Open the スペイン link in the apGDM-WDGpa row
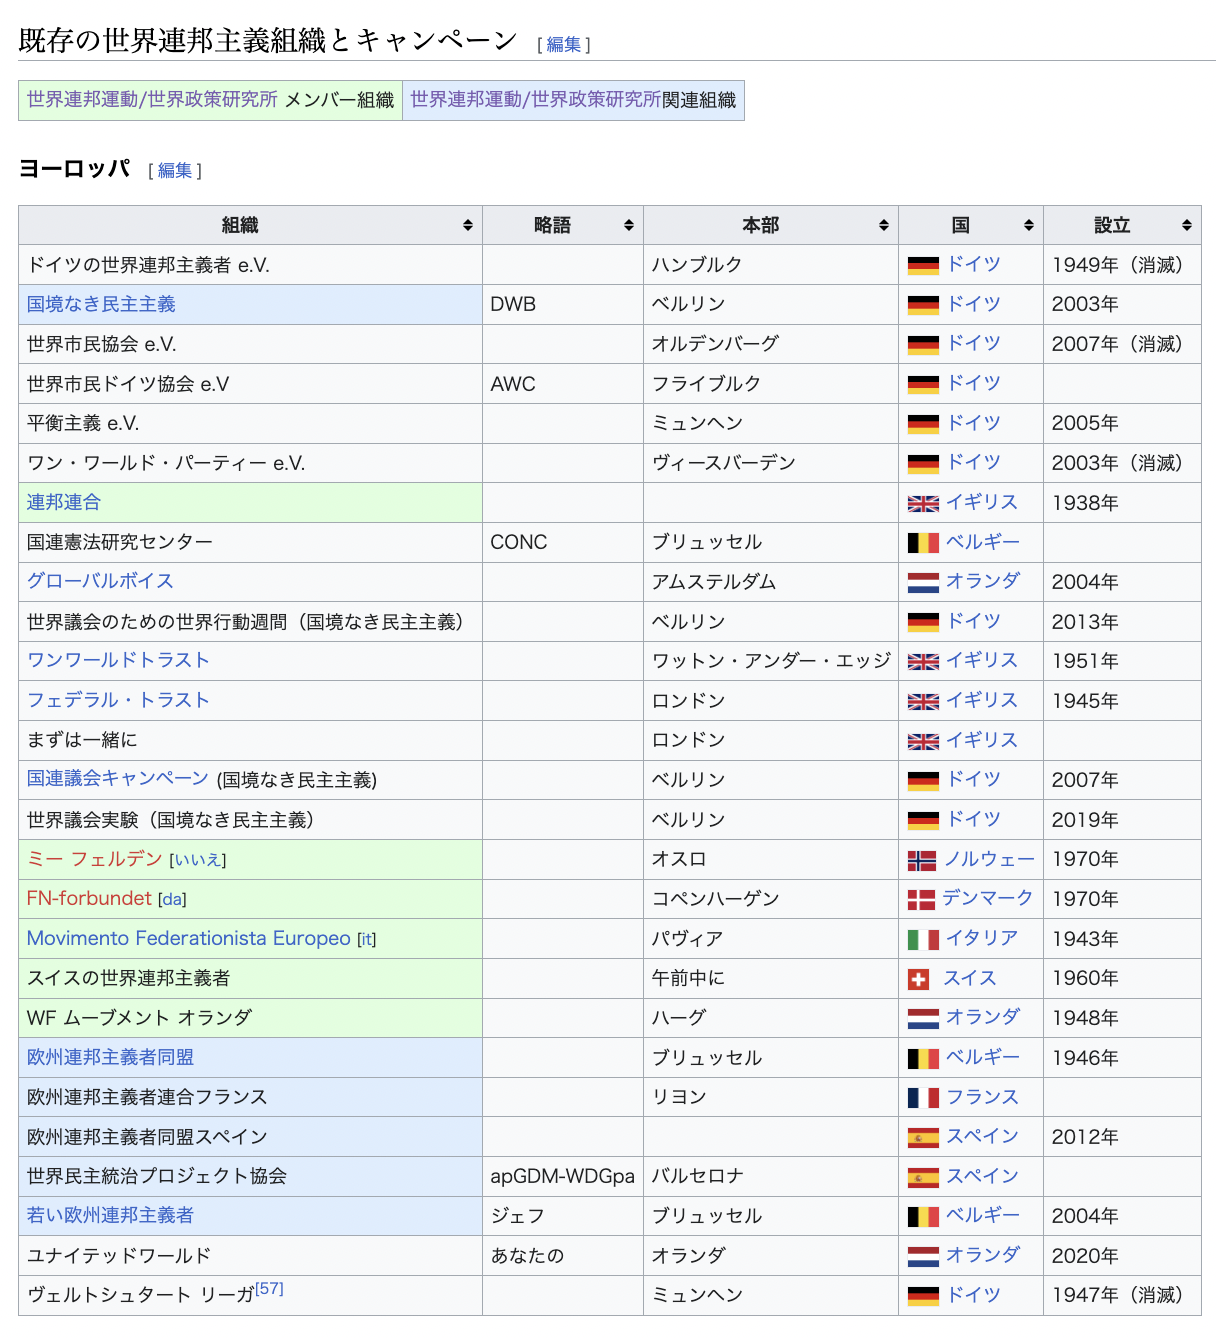Image resolution: width=1216 pixels, height=1338 pixels. click(983, 1176)
